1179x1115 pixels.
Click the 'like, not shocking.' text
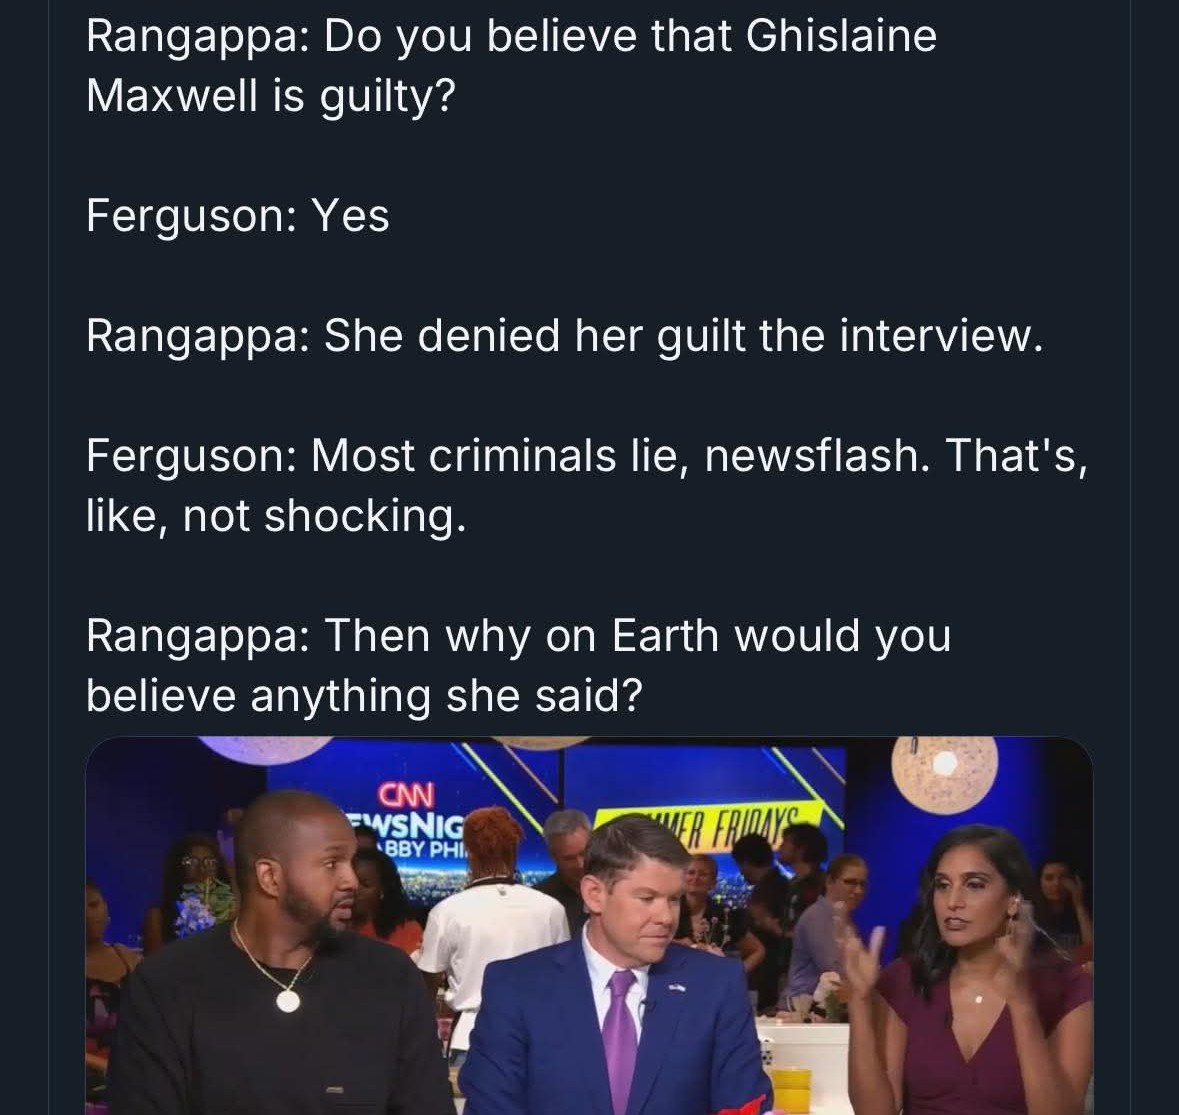276,516
